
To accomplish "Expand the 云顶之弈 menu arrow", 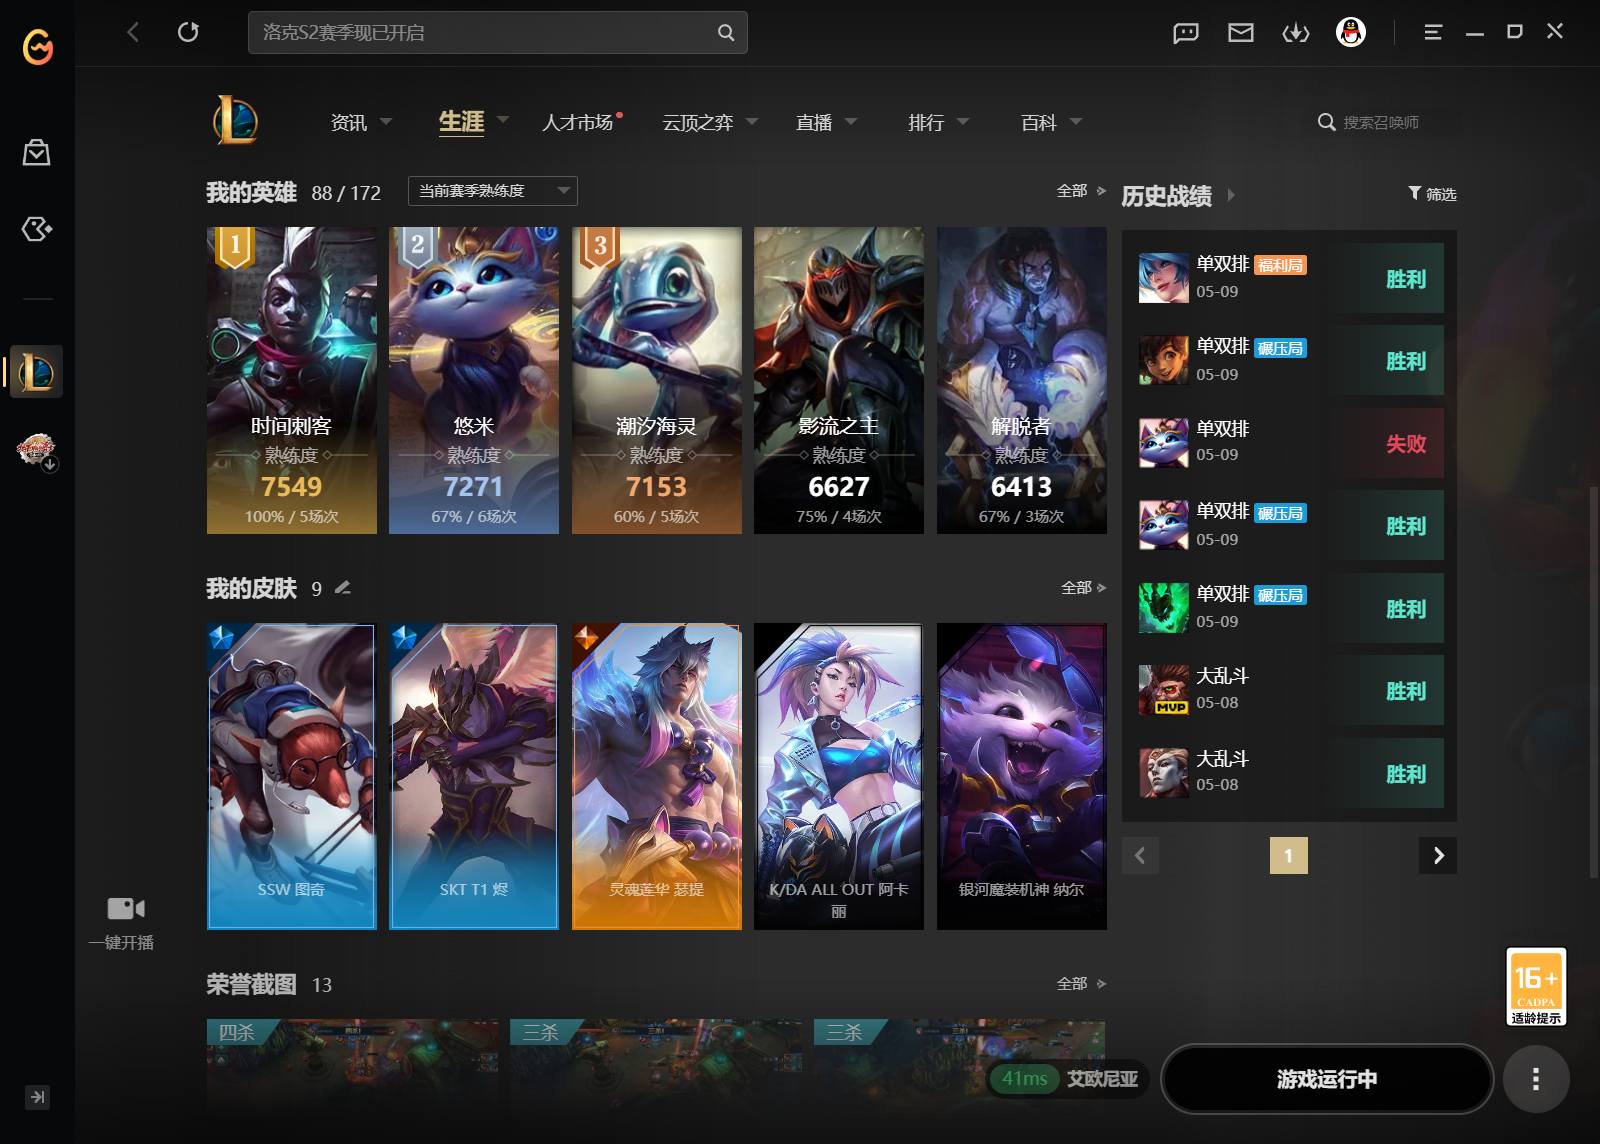I will coord(752,121).
